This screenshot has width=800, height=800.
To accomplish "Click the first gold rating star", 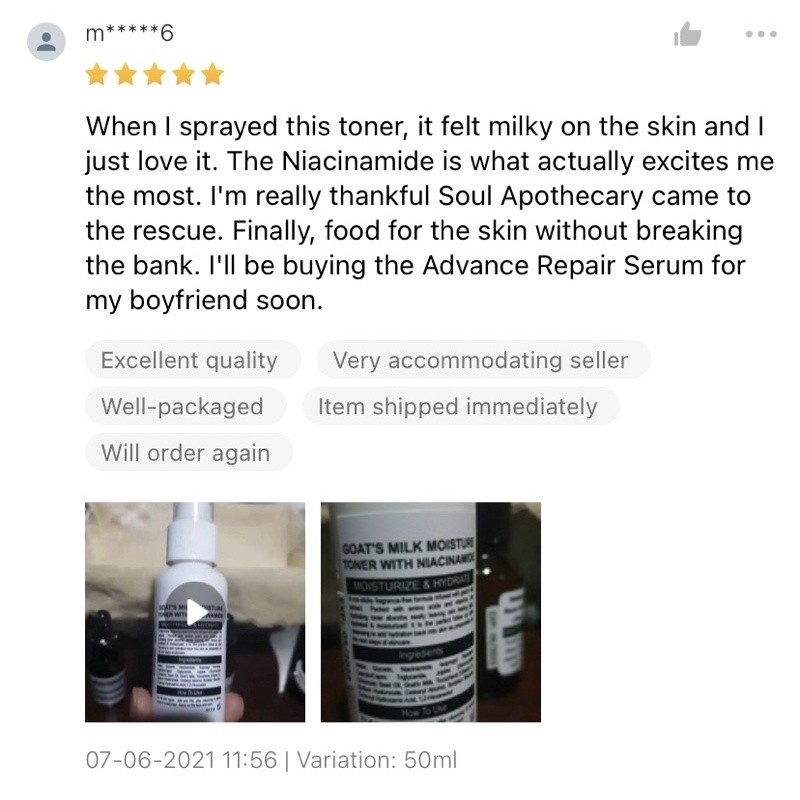I will coord(96,74).
